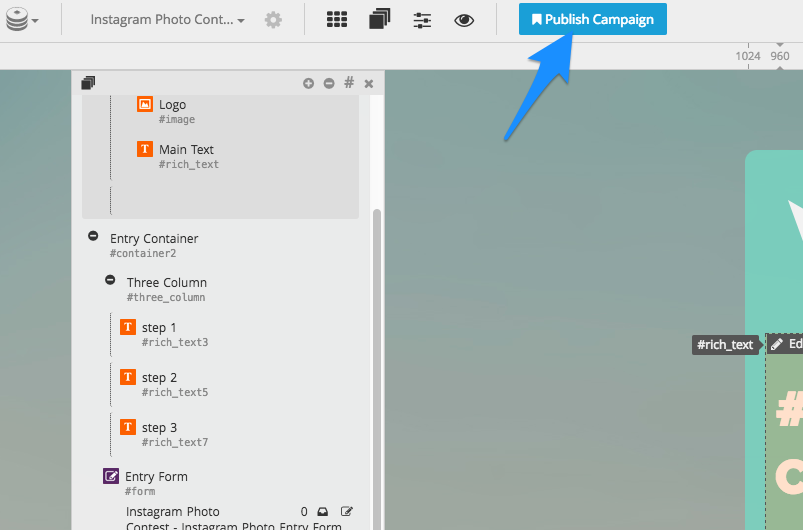The image size is (803, 530).
Task: Click the Publish Campaign button
Action: pos(592,19)
